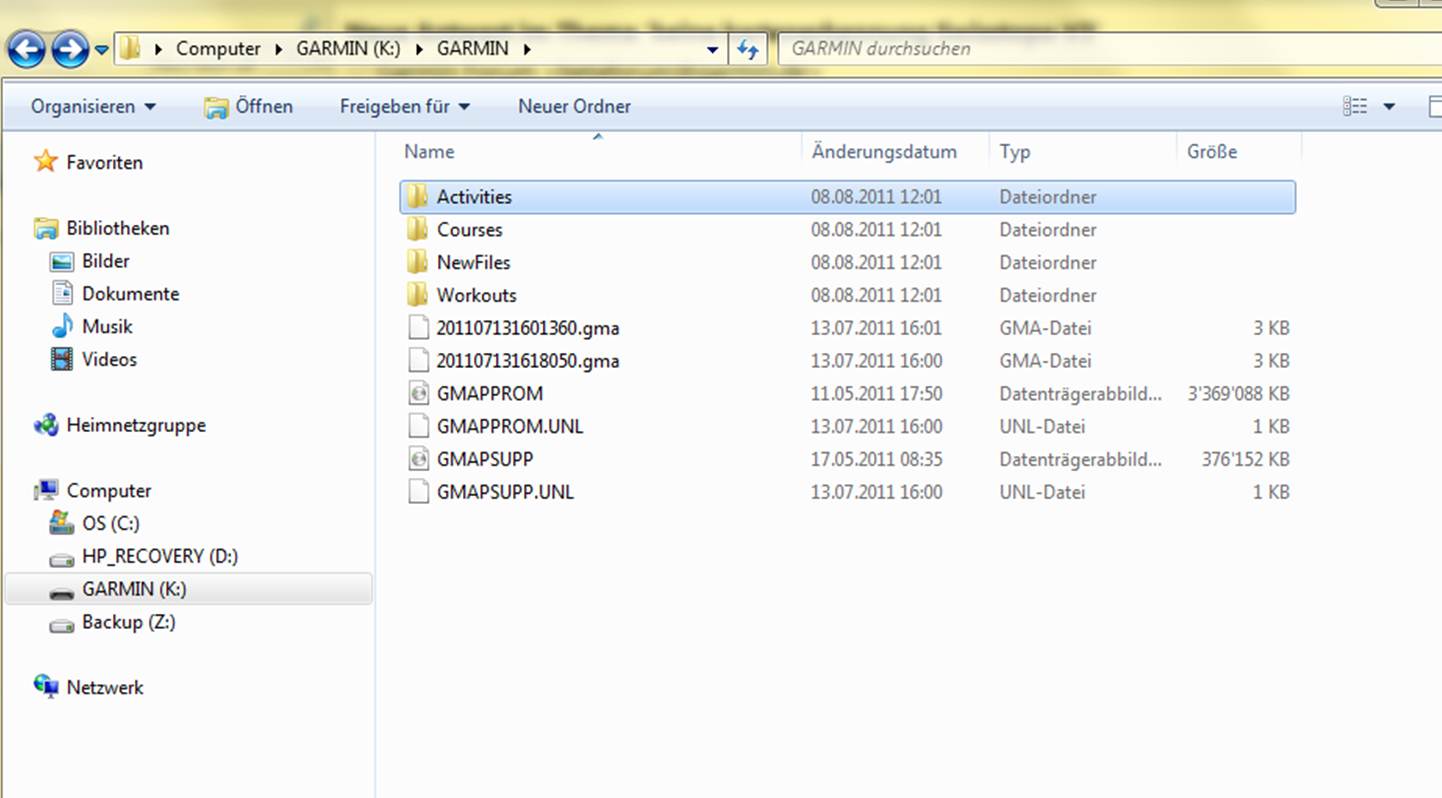Click the date of Courses folder row
1442x798 pixels.
(x=876, y=229)
